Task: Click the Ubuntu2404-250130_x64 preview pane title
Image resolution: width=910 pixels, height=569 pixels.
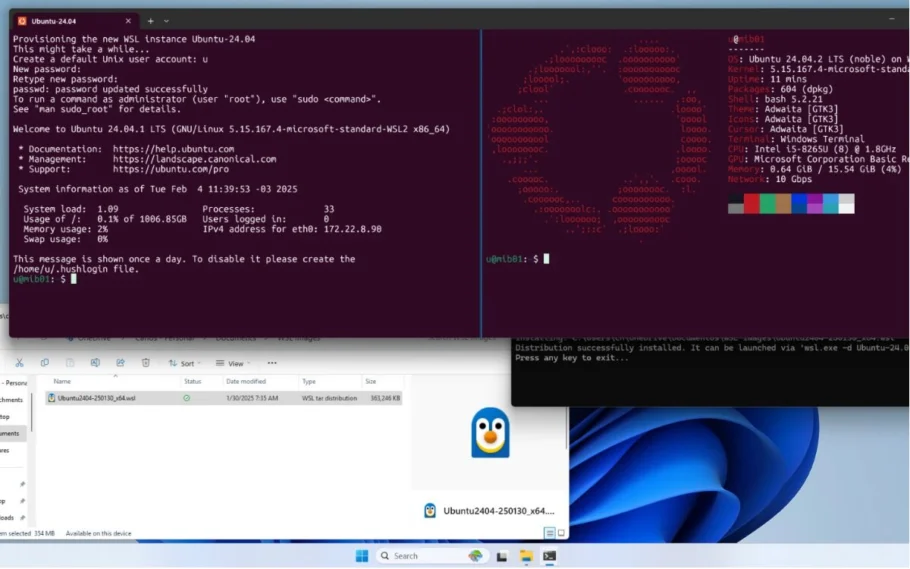Action: coord(499,511)
